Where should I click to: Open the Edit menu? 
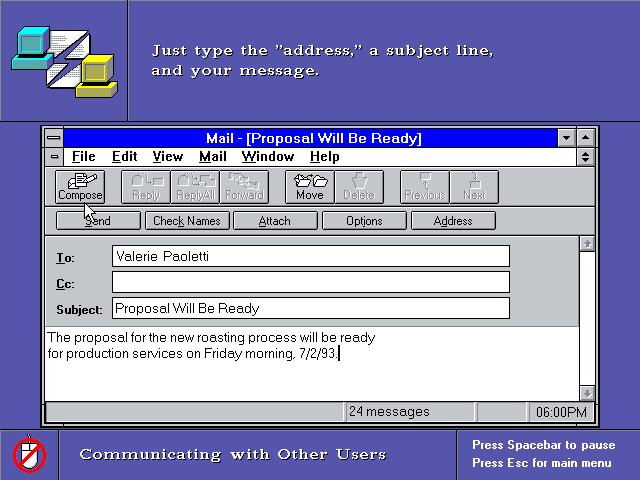124,157
